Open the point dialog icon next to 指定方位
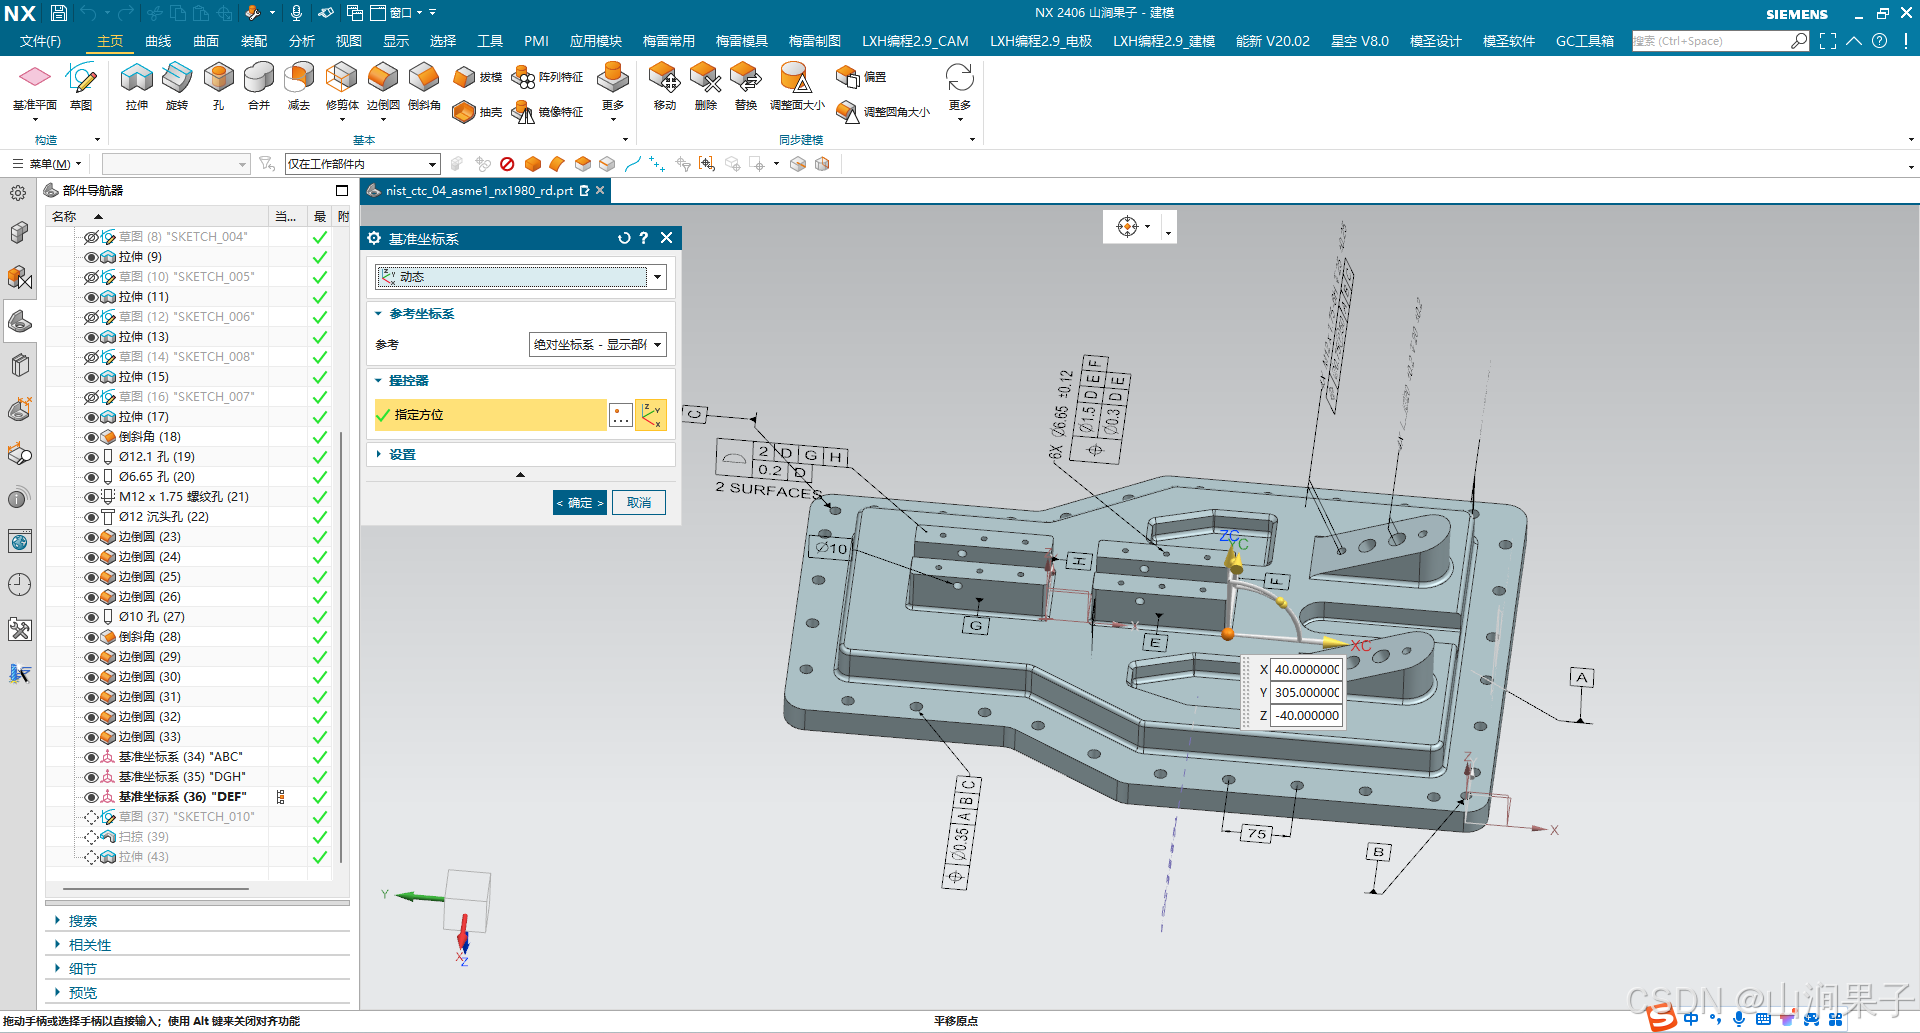 [621, 415]
